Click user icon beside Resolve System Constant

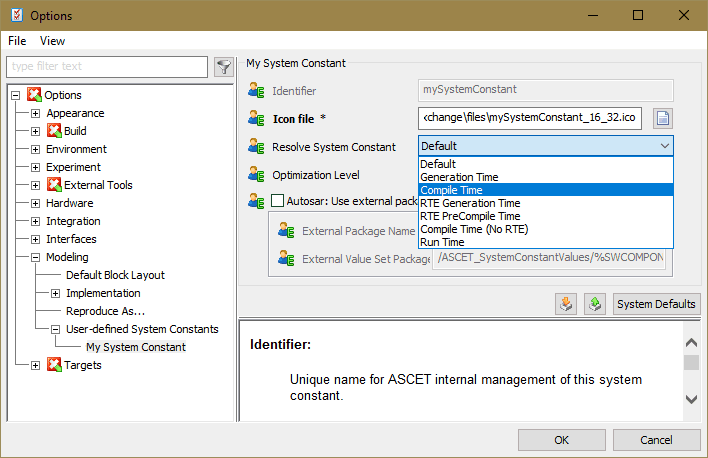pyautogui.click(x=256, y=146)
